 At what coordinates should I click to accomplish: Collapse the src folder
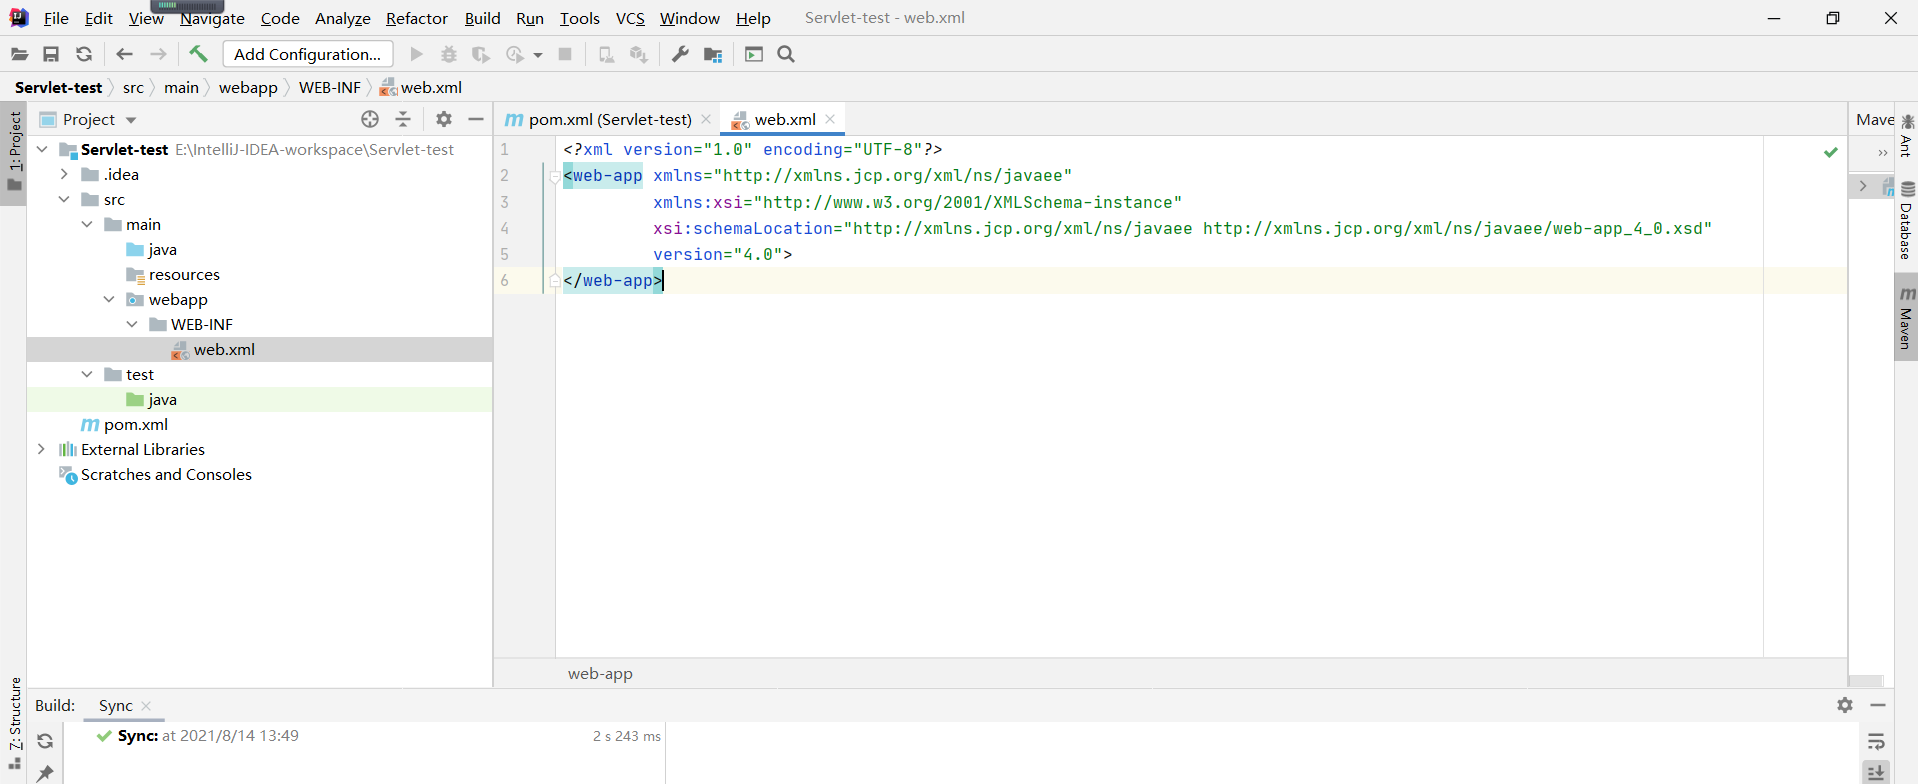65,199
